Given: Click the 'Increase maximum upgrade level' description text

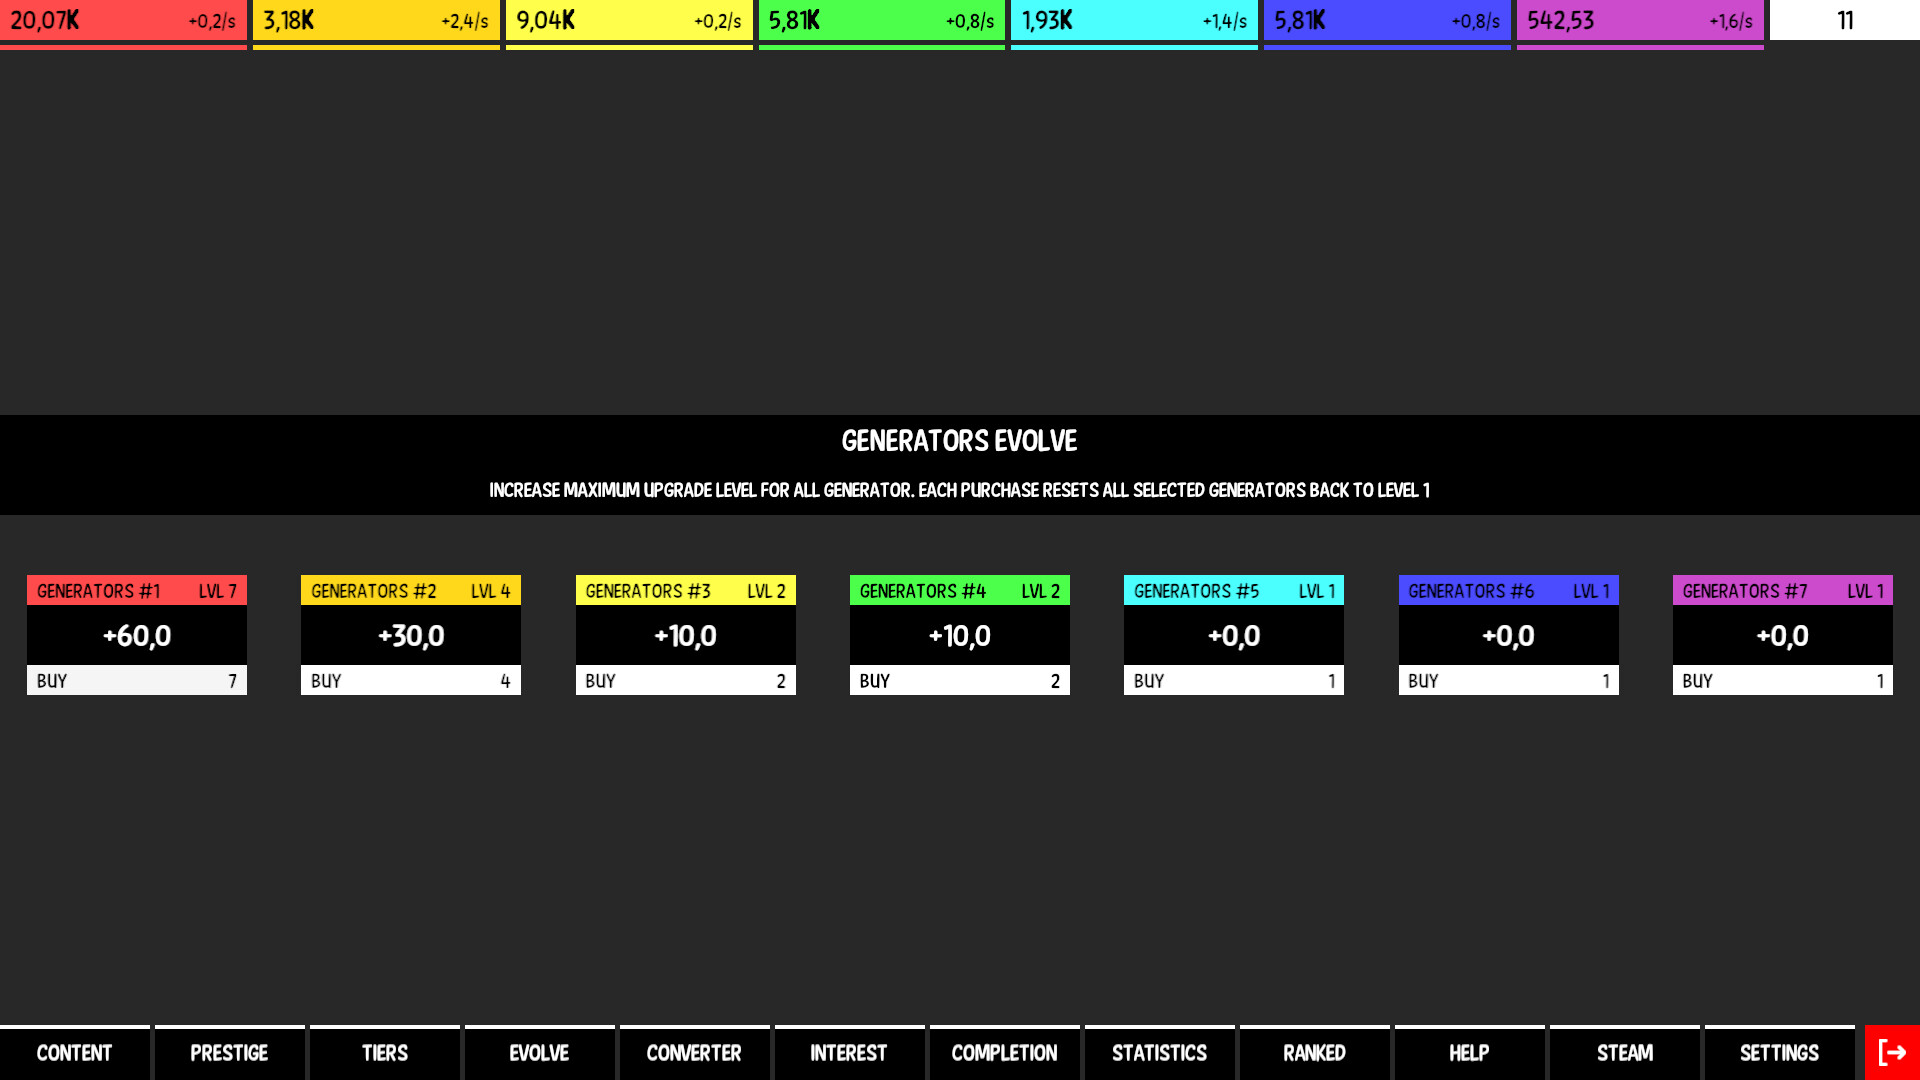Looking at the screenshot, I should coord(959,490).
